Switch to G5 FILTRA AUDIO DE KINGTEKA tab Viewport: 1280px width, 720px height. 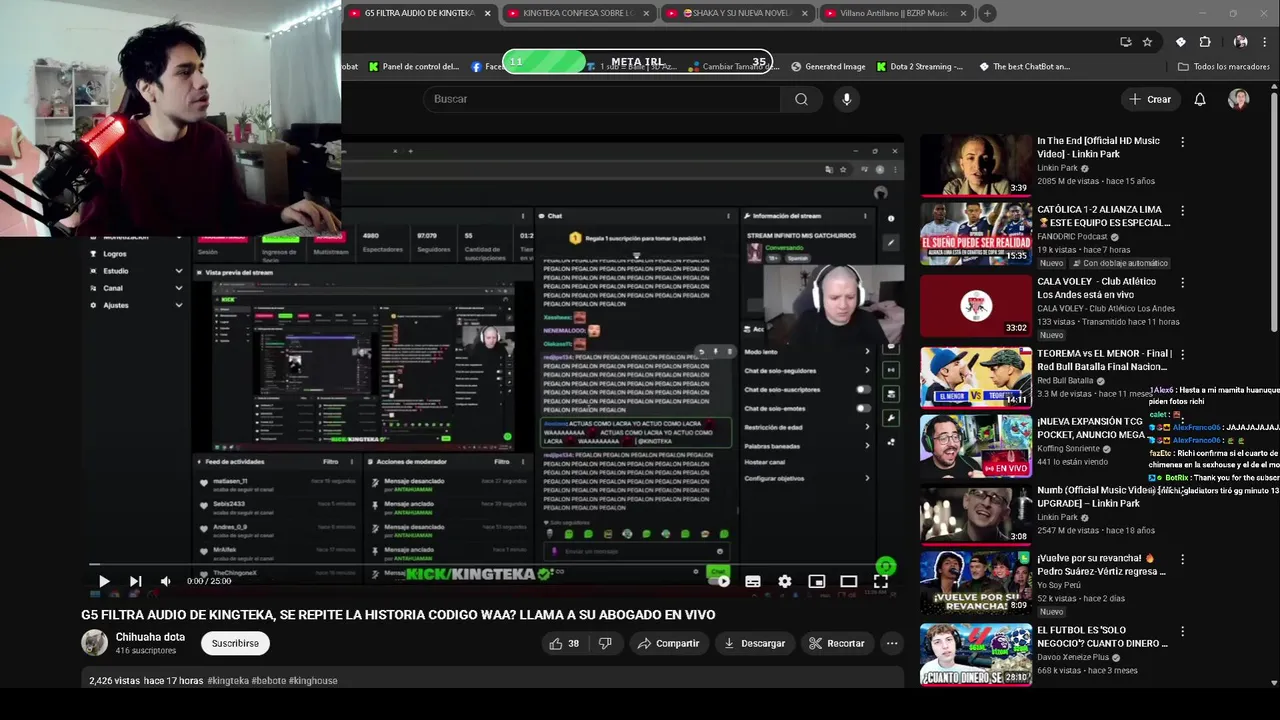420,13
